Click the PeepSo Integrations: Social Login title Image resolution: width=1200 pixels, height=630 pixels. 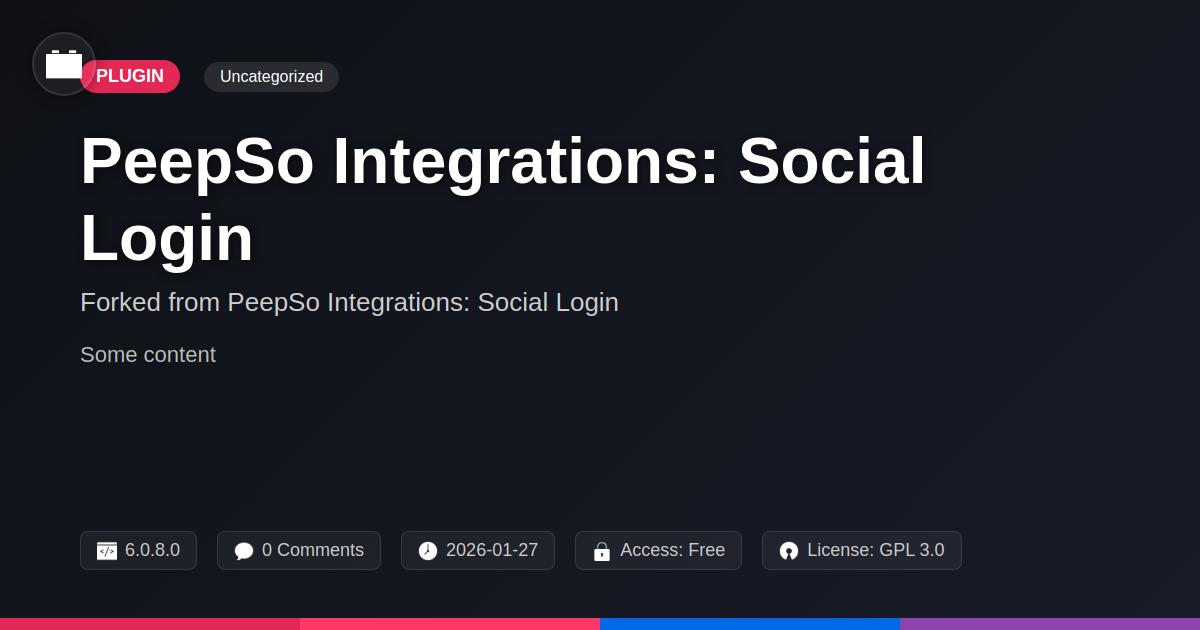(503, 199)
